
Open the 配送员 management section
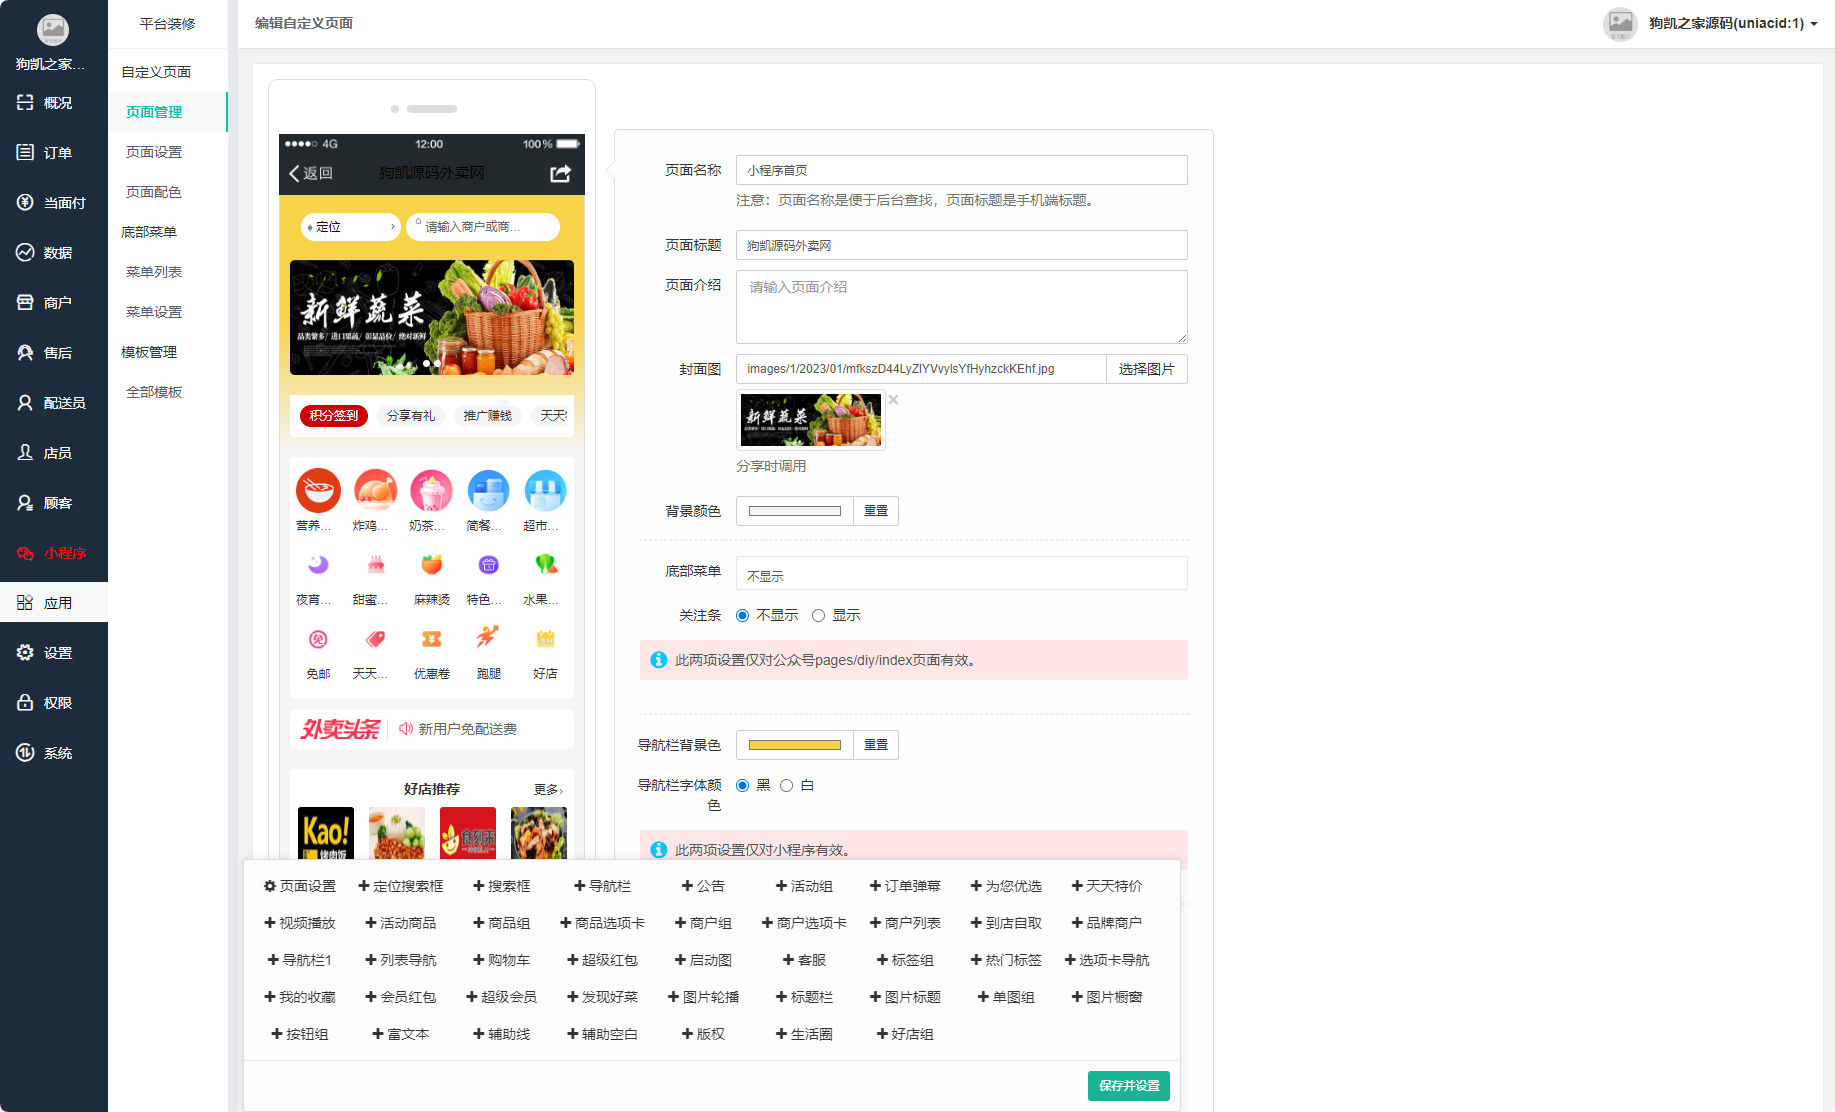click(x=53, y=402)
